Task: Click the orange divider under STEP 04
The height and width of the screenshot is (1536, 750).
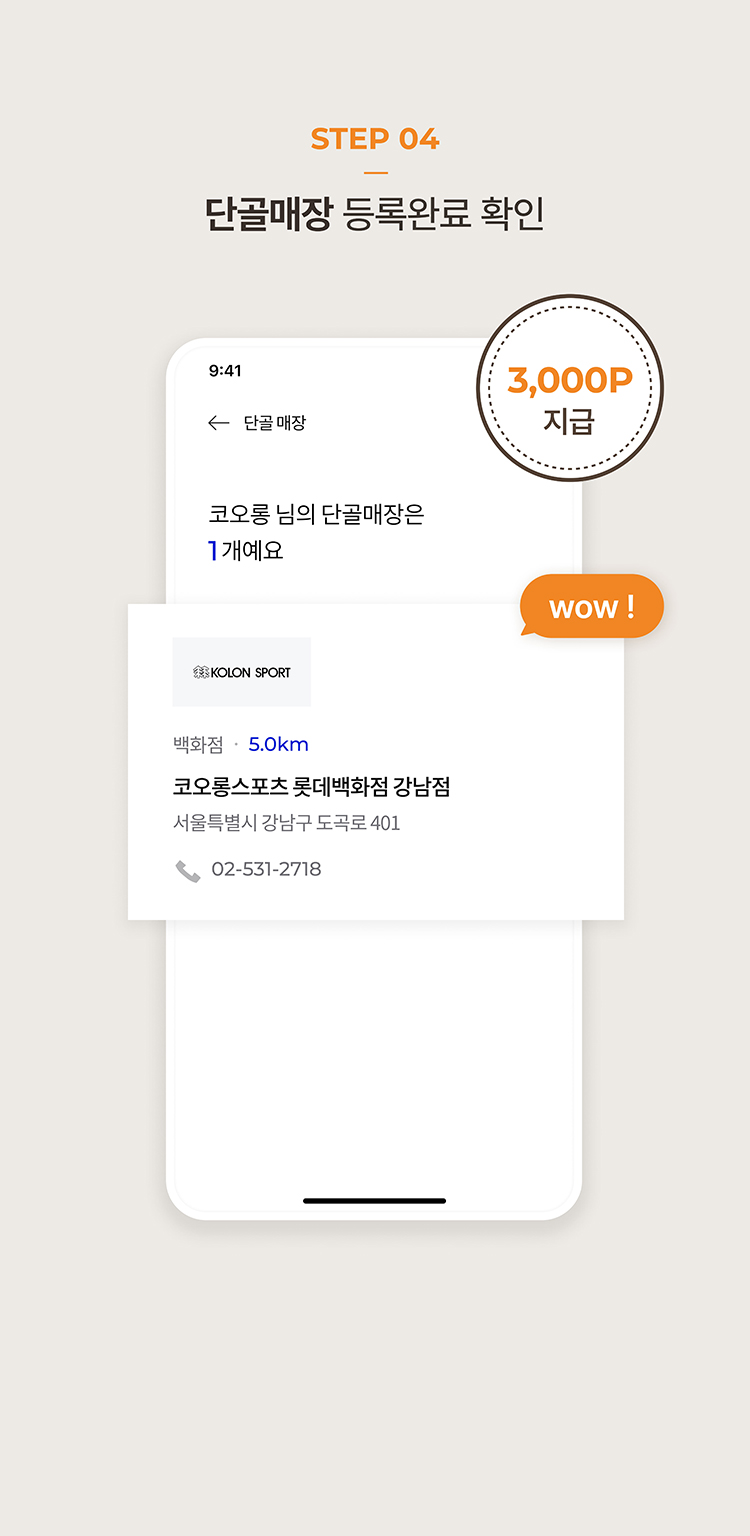Action: 375,172
